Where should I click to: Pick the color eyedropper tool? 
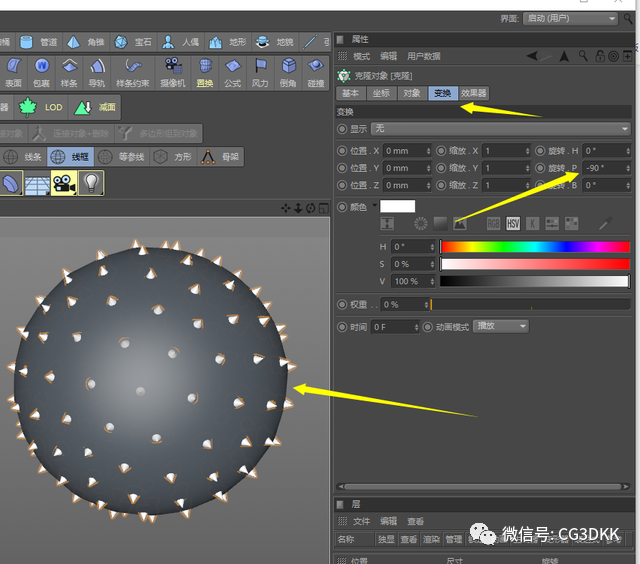605,223
